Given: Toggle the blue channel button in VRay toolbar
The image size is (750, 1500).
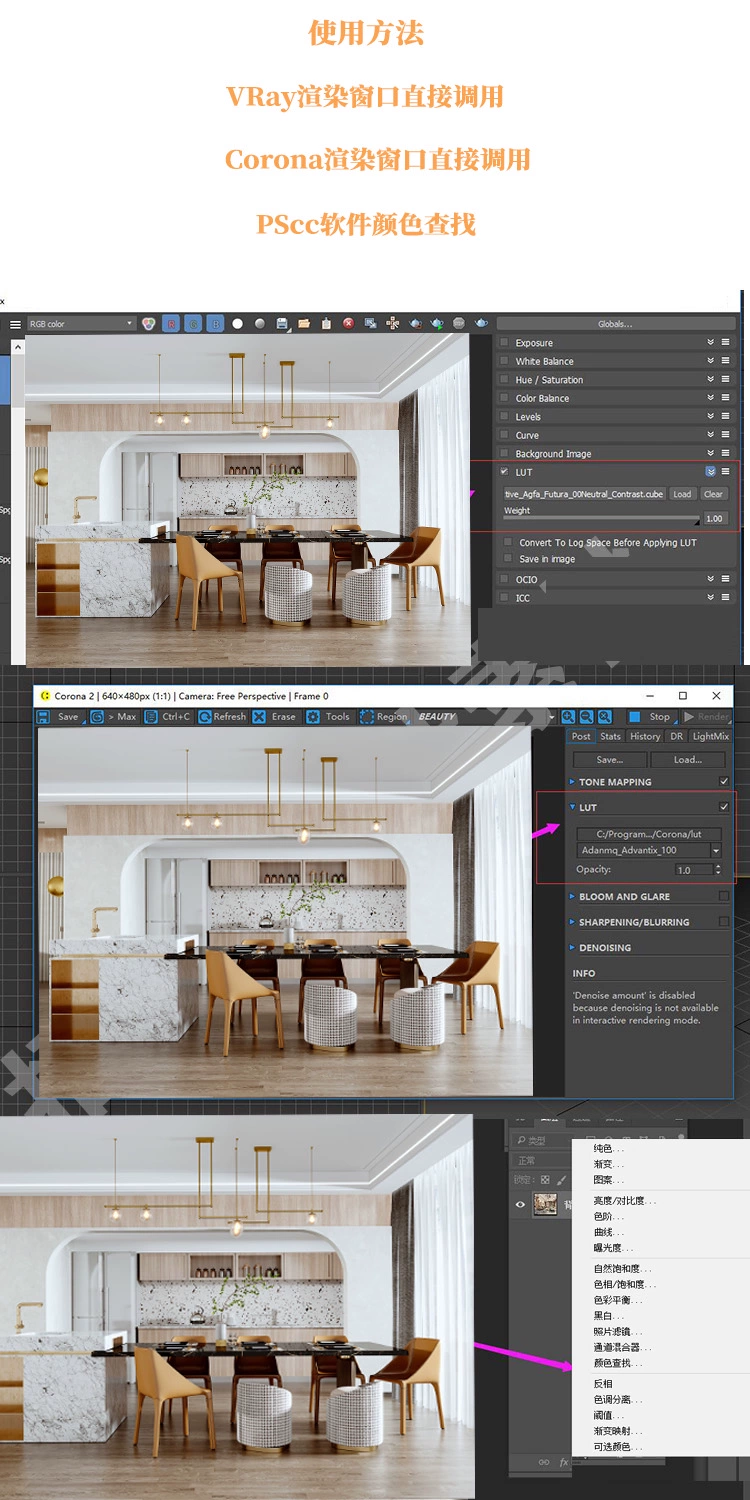Looking at the screenshot, I should (215, 324).
